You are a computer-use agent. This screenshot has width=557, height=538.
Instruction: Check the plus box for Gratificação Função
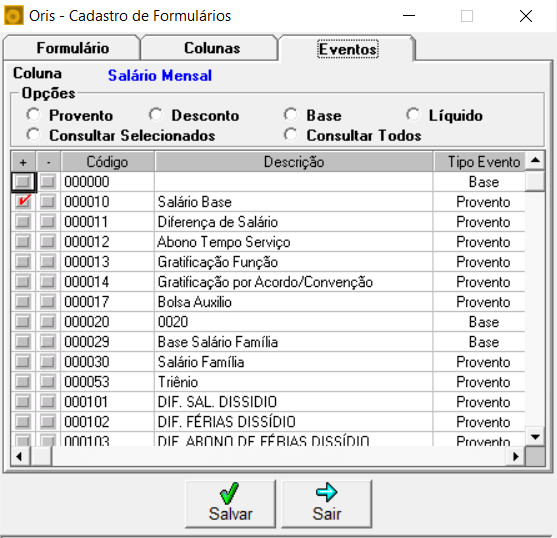coord(23,262)
